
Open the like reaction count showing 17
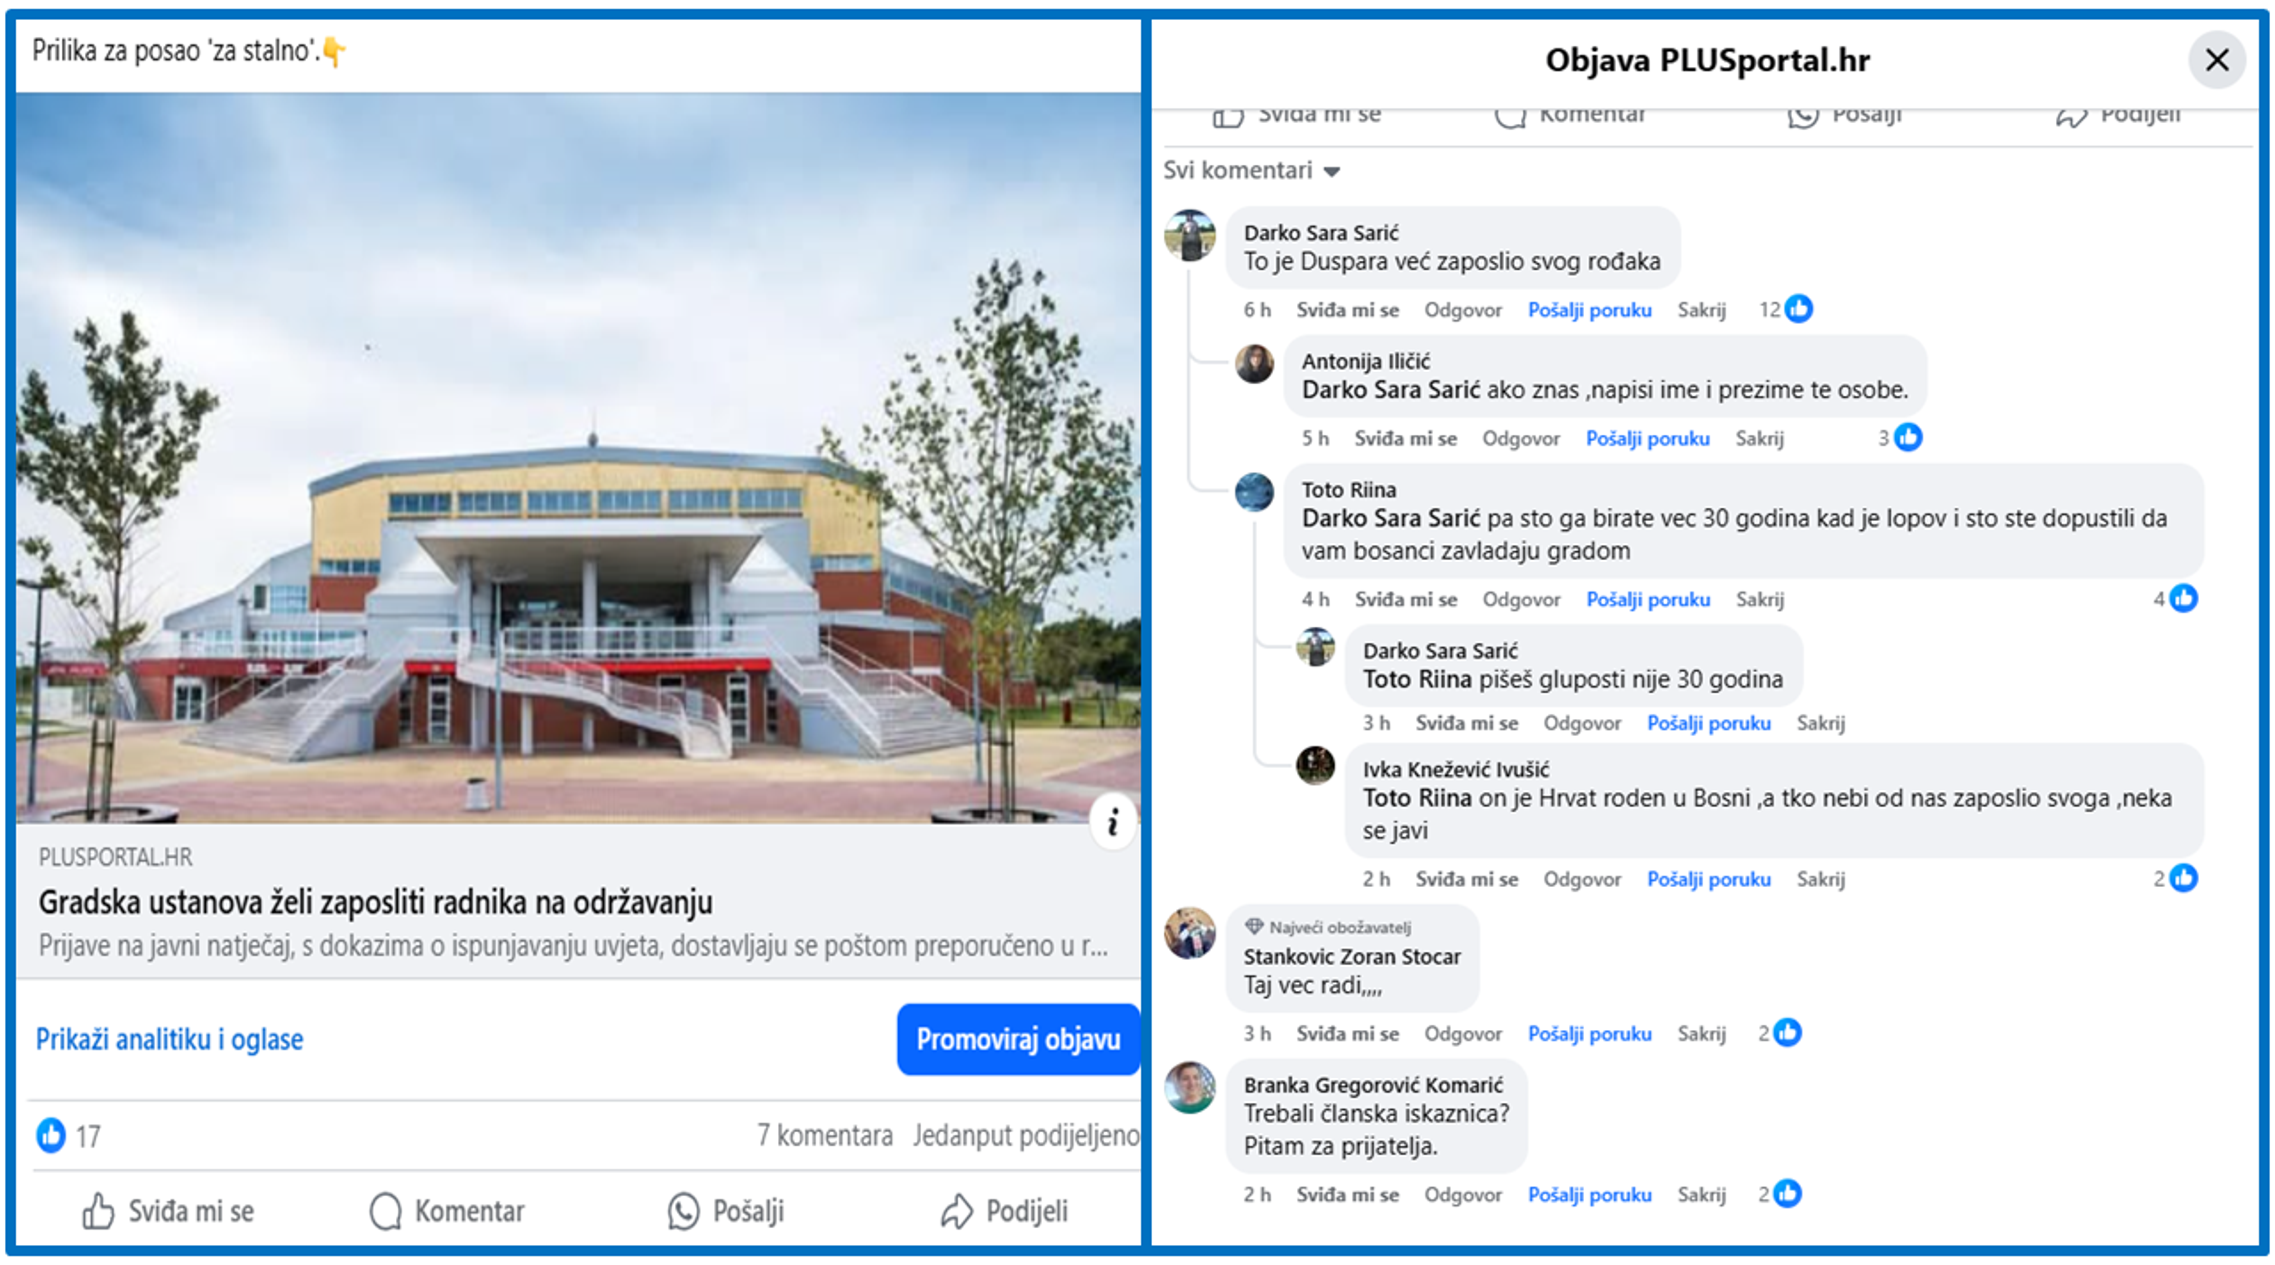pyautogui.click(x=69, y=1136)
